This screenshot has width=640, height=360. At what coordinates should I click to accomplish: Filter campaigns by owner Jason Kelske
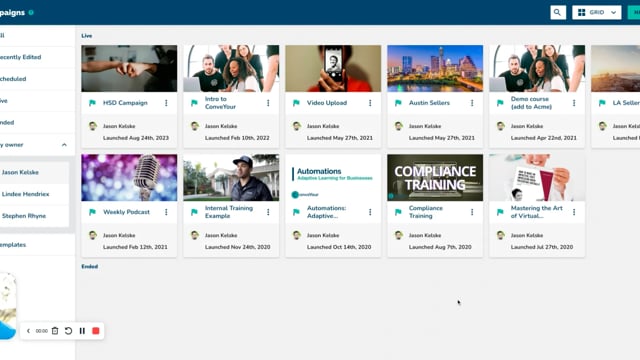coord(35,172)
